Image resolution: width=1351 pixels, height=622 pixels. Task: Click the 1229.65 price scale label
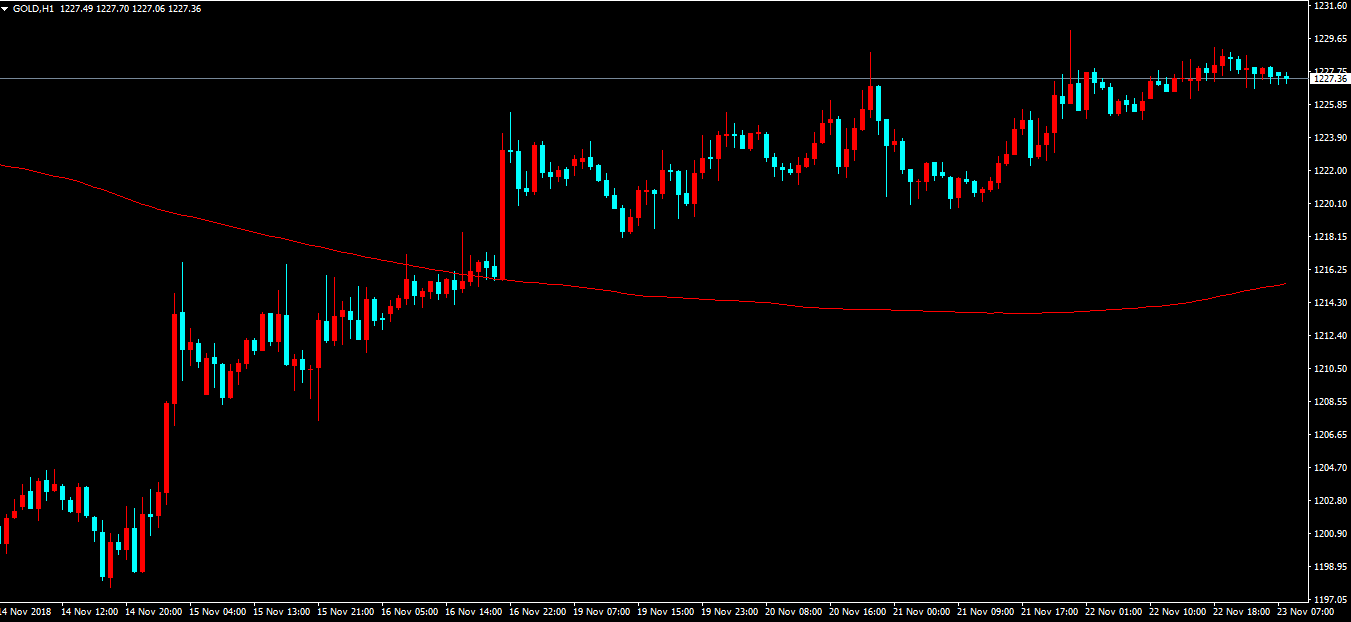(x=1329, y=39)
